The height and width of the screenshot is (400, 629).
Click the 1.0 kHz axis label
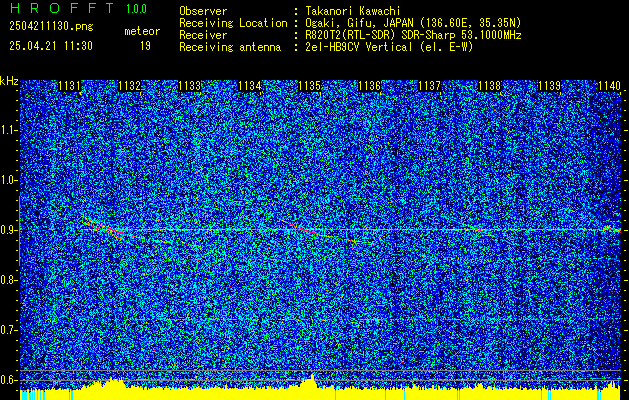click(8, 180)
